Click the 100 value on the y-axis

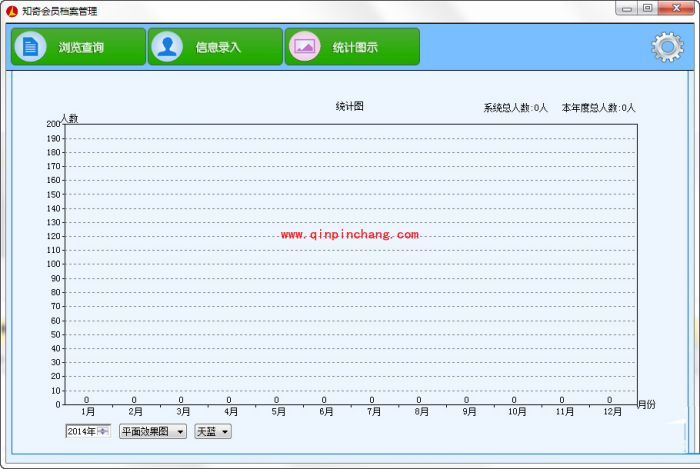pyautogui.click(x=53, y=264)
